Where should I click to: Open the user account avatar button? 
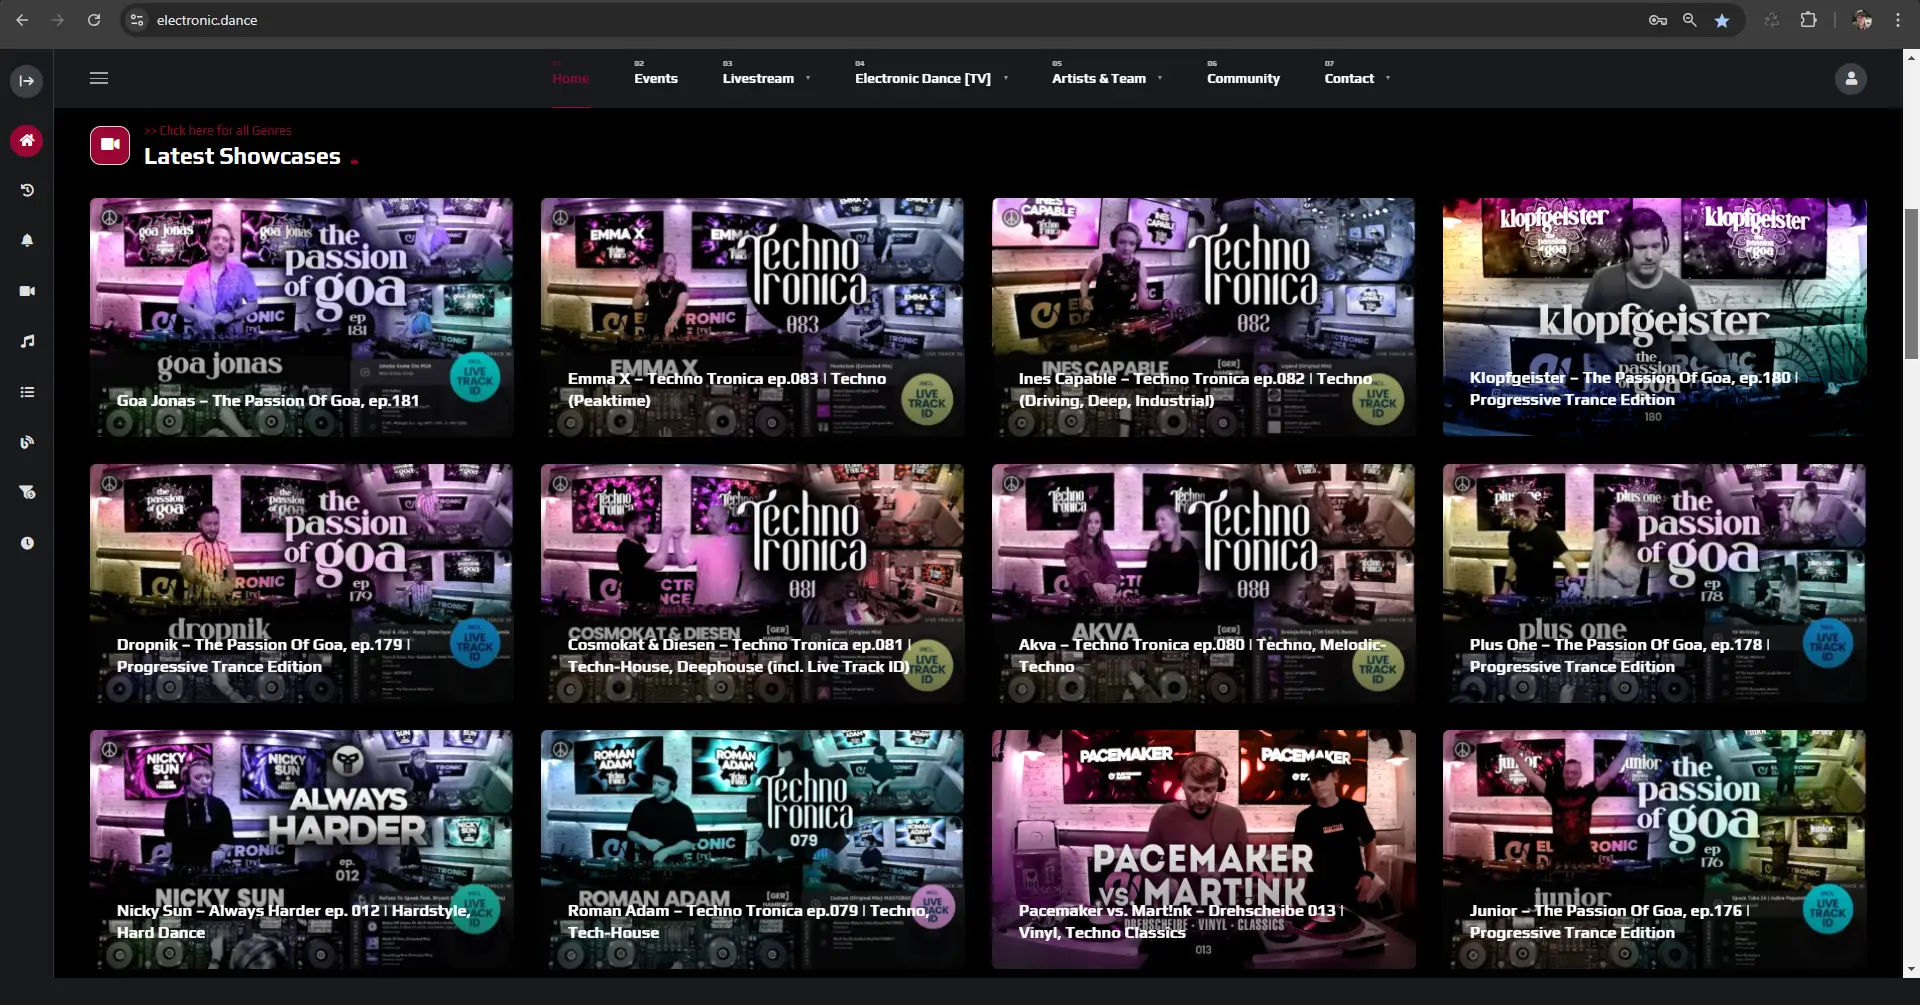click(1850, 79)
